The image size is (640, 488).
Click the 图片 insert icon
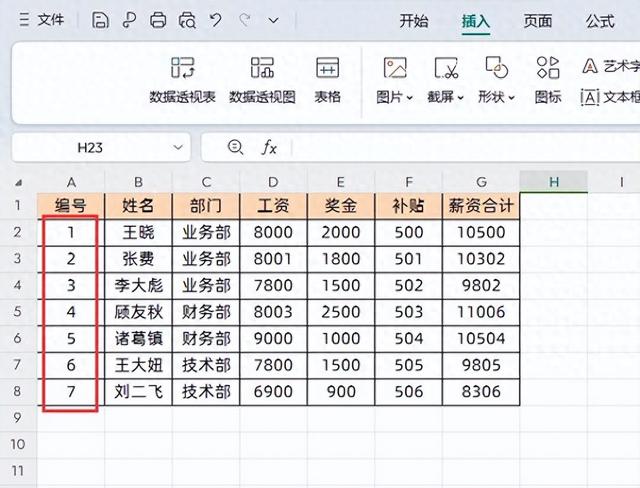pos(395,67)
